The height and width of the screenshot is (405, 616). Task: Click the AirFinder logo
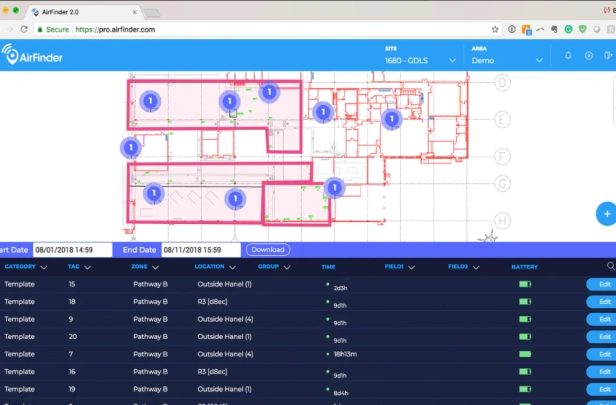tap(32, 55)
